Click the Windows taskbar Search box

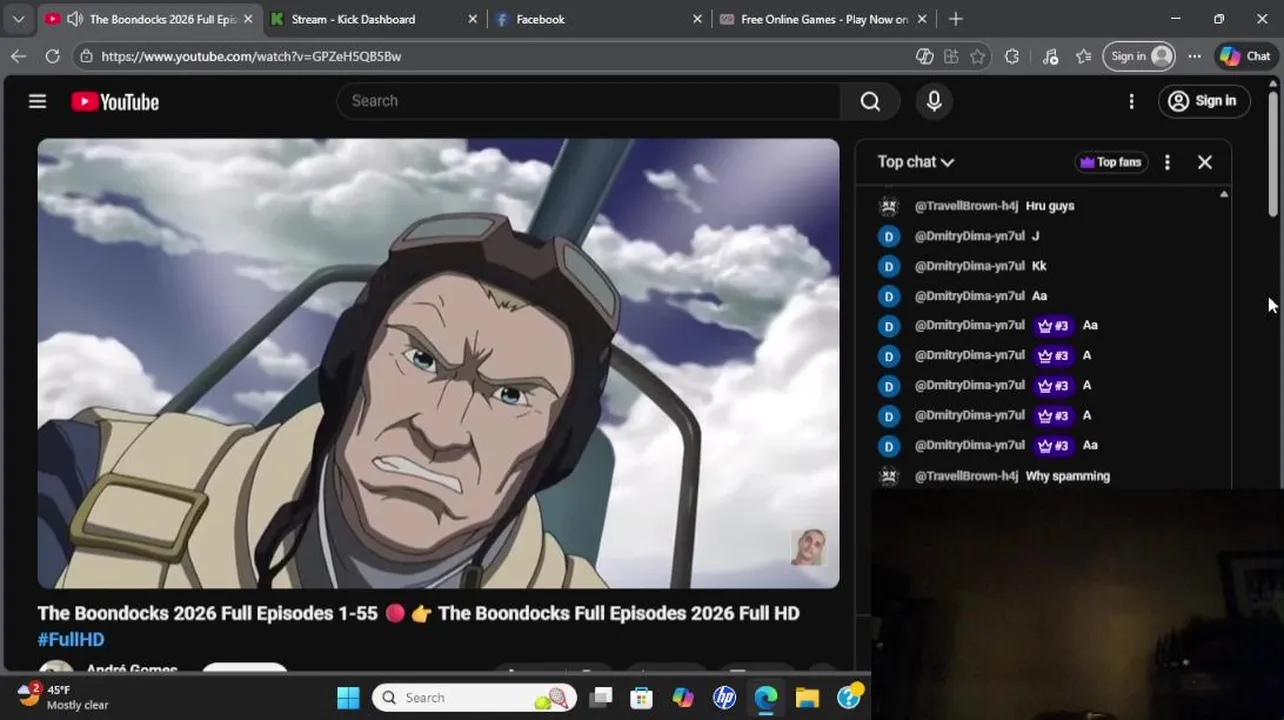pos(476,697)
